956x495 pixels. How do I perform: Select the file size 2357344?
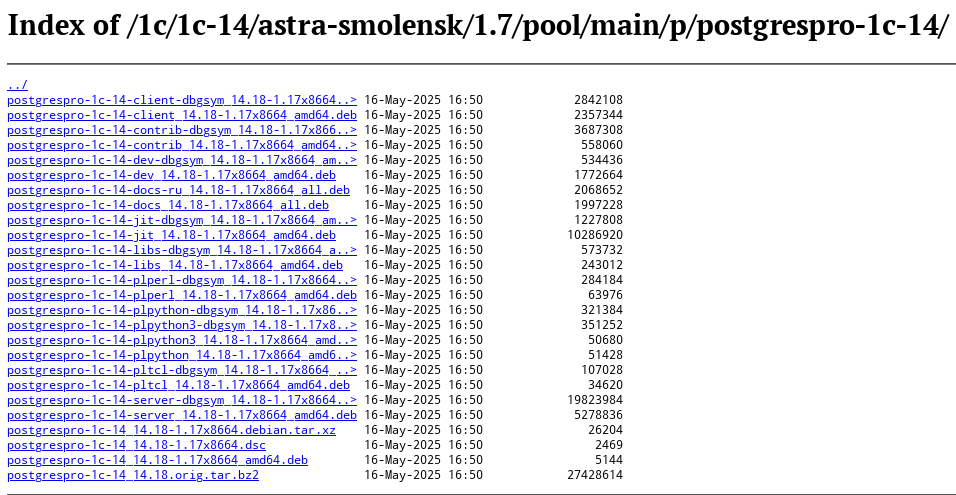(598, 115)
